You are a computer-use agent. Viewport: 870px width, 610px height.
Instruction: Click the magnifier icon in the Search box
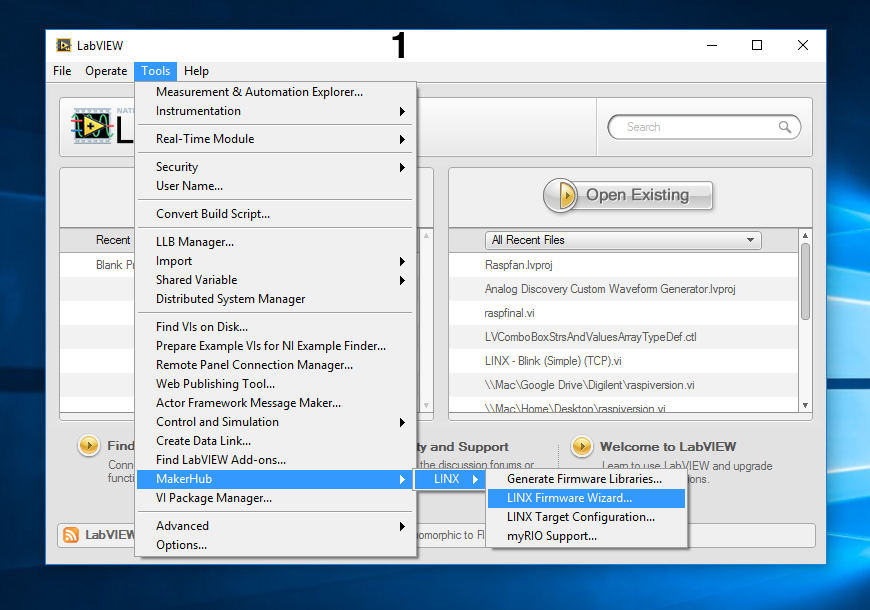pyautogui.click(x=788, y=127)
